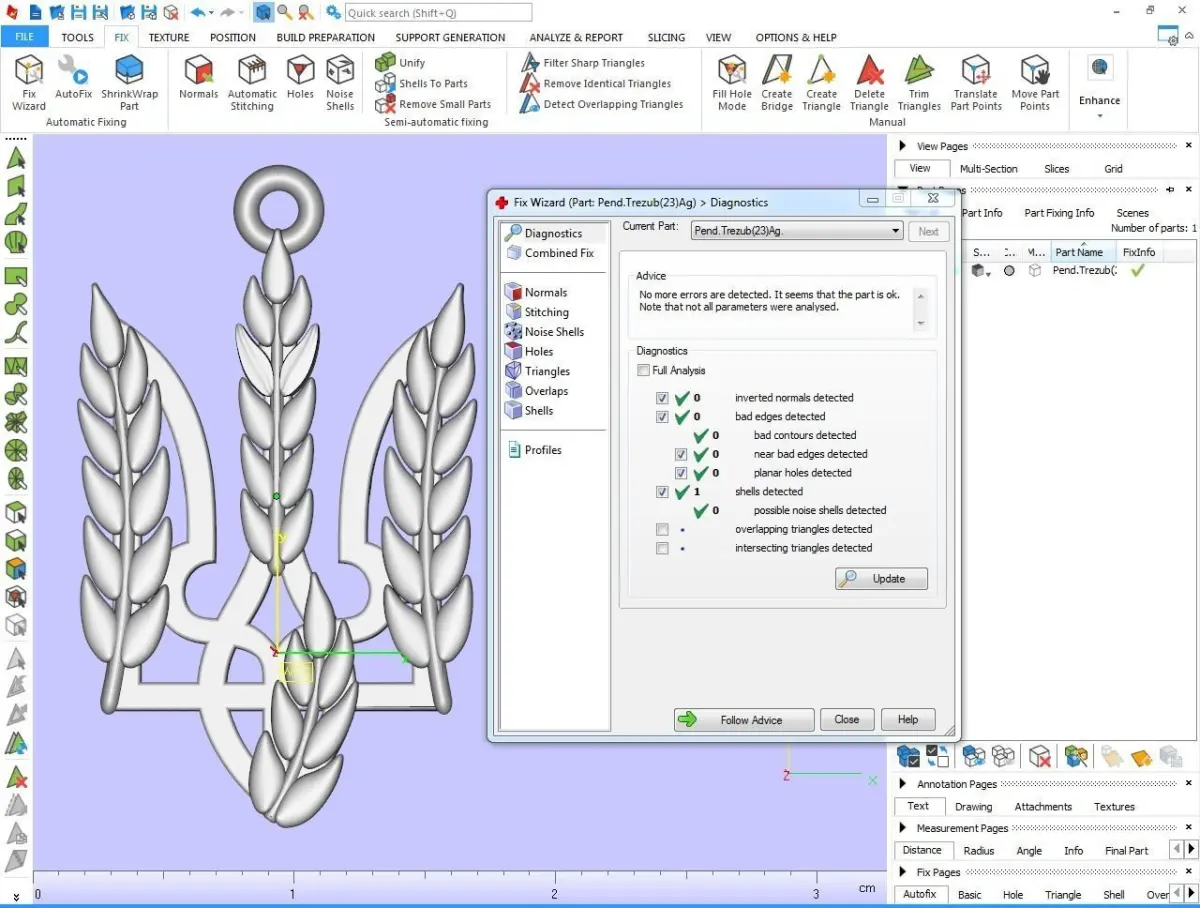This screenshot has height=908, width=1200.
Task: Toggle inverted normals detected checkbox
Action: click(x=662, y=398)
